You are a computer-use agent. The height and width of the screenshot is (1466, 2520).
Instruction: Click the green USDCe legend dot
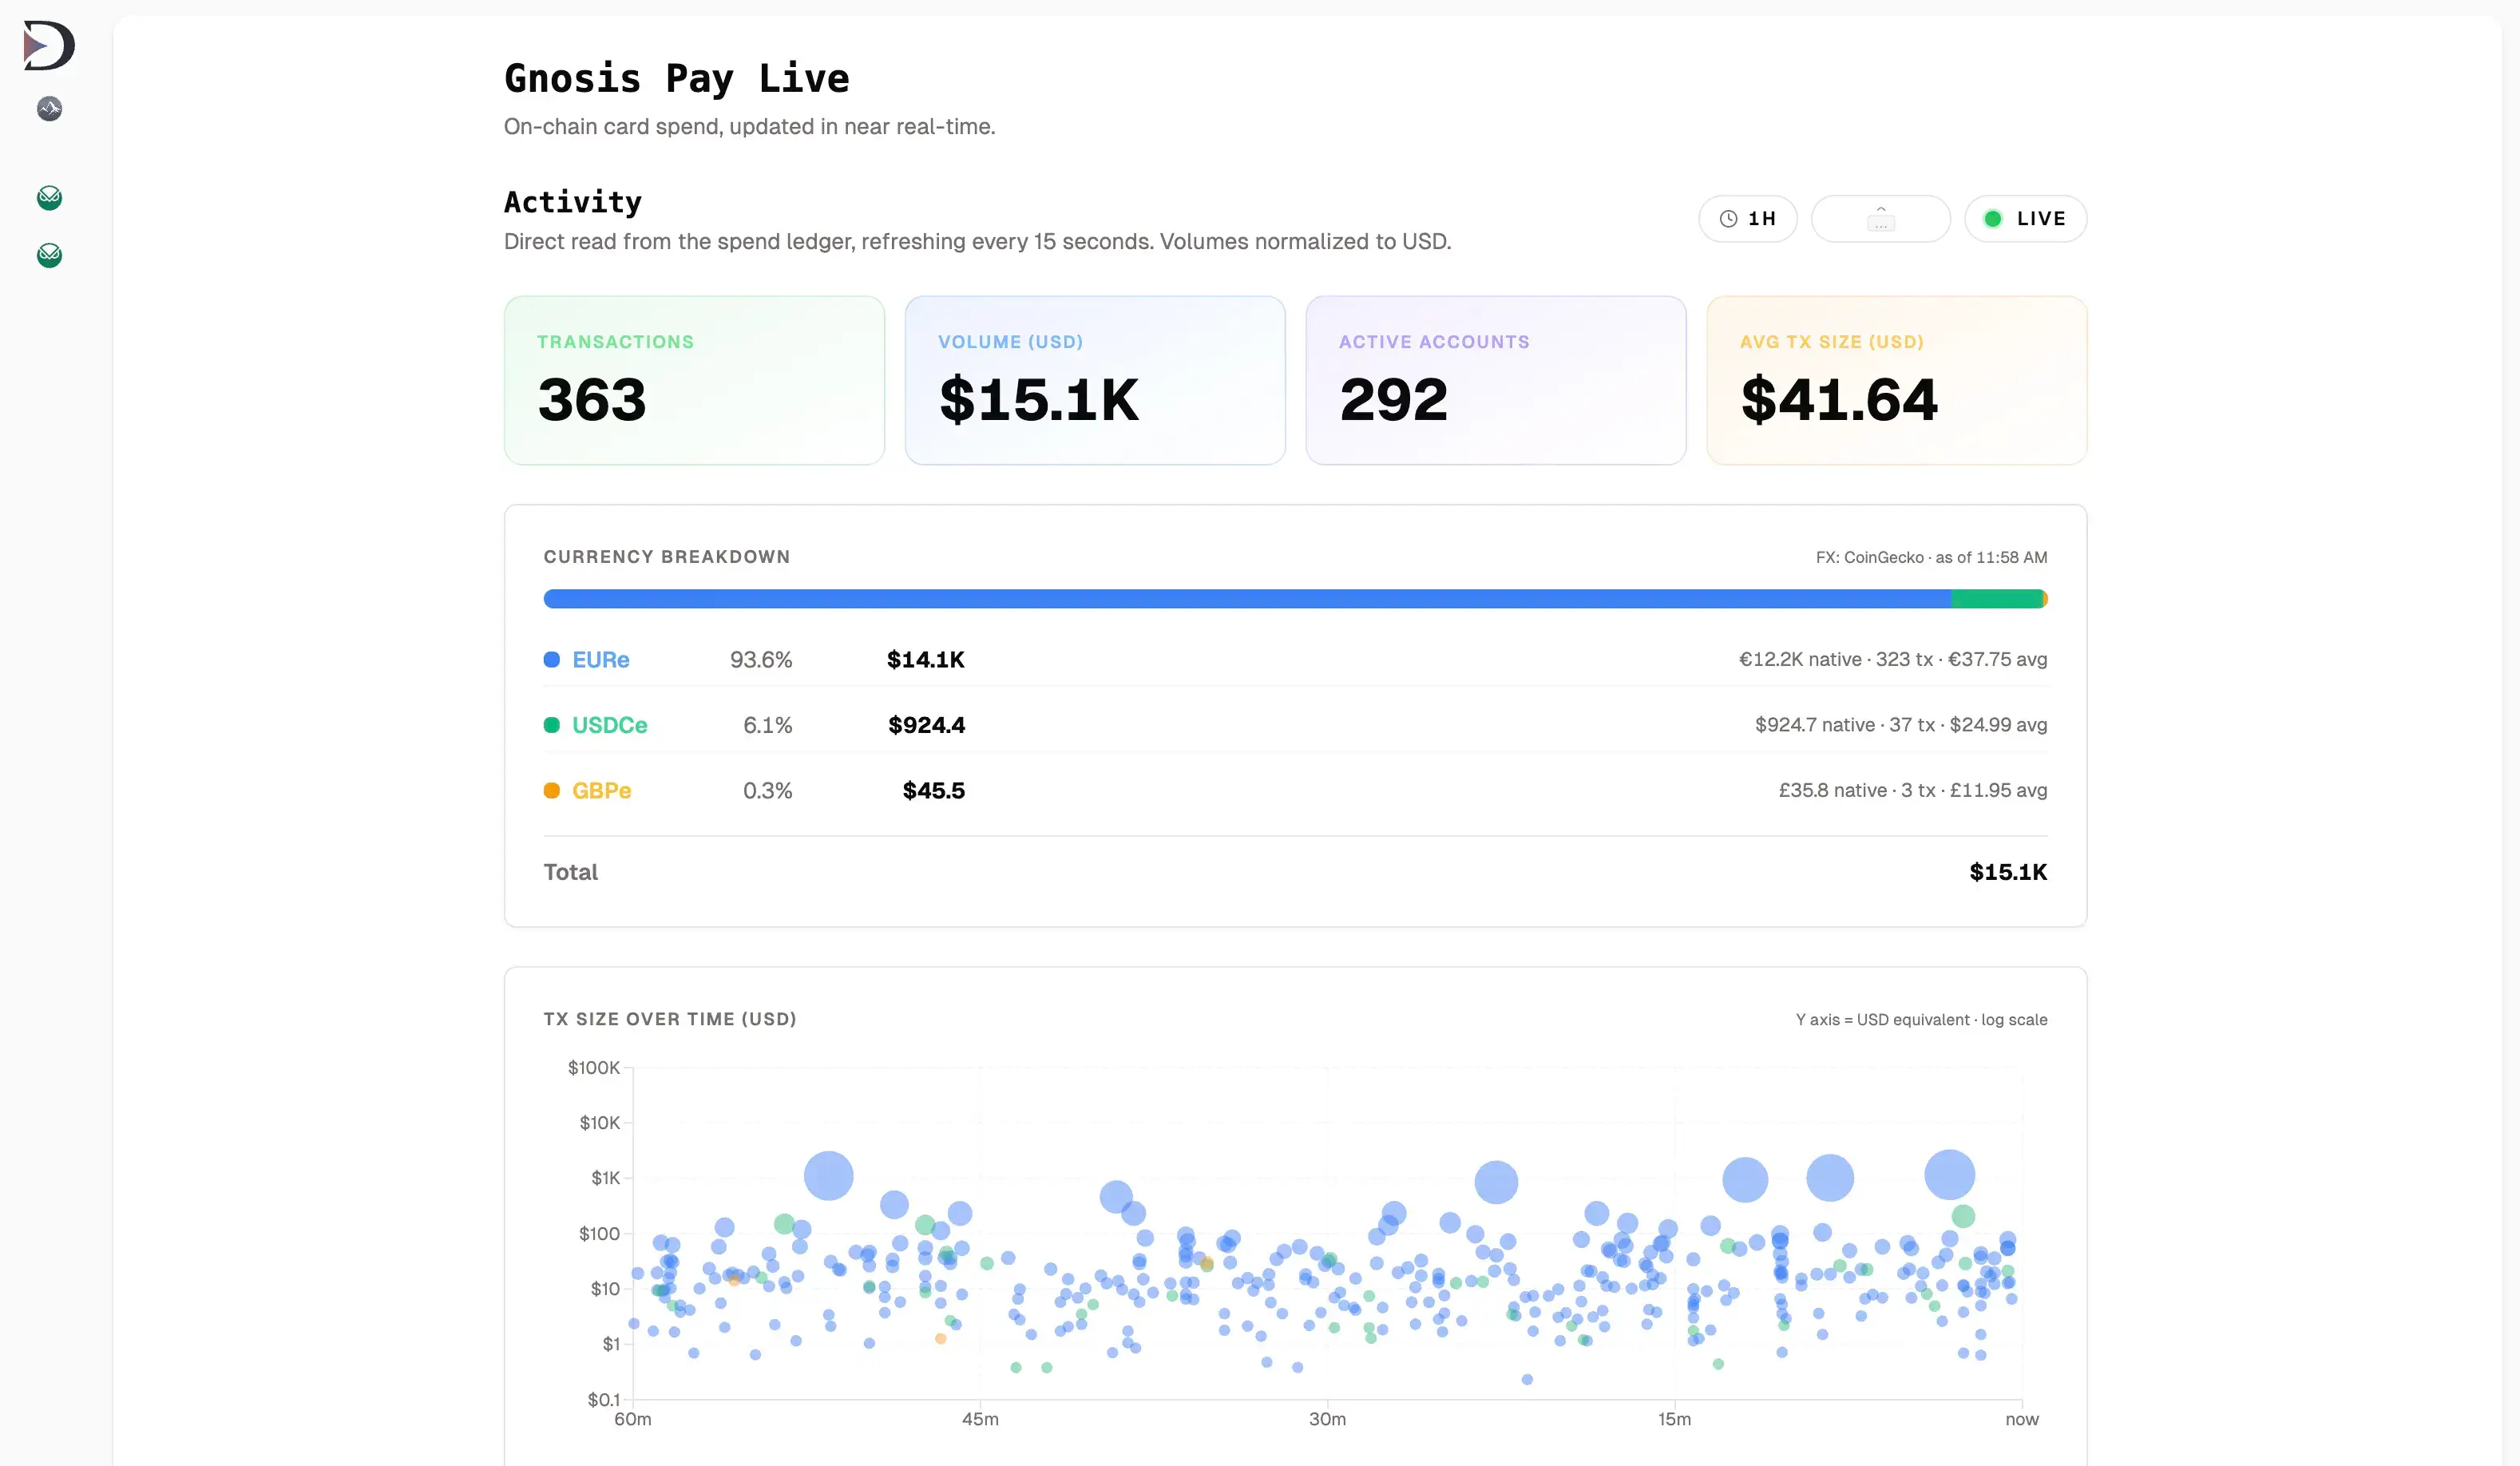coord(551,725)
